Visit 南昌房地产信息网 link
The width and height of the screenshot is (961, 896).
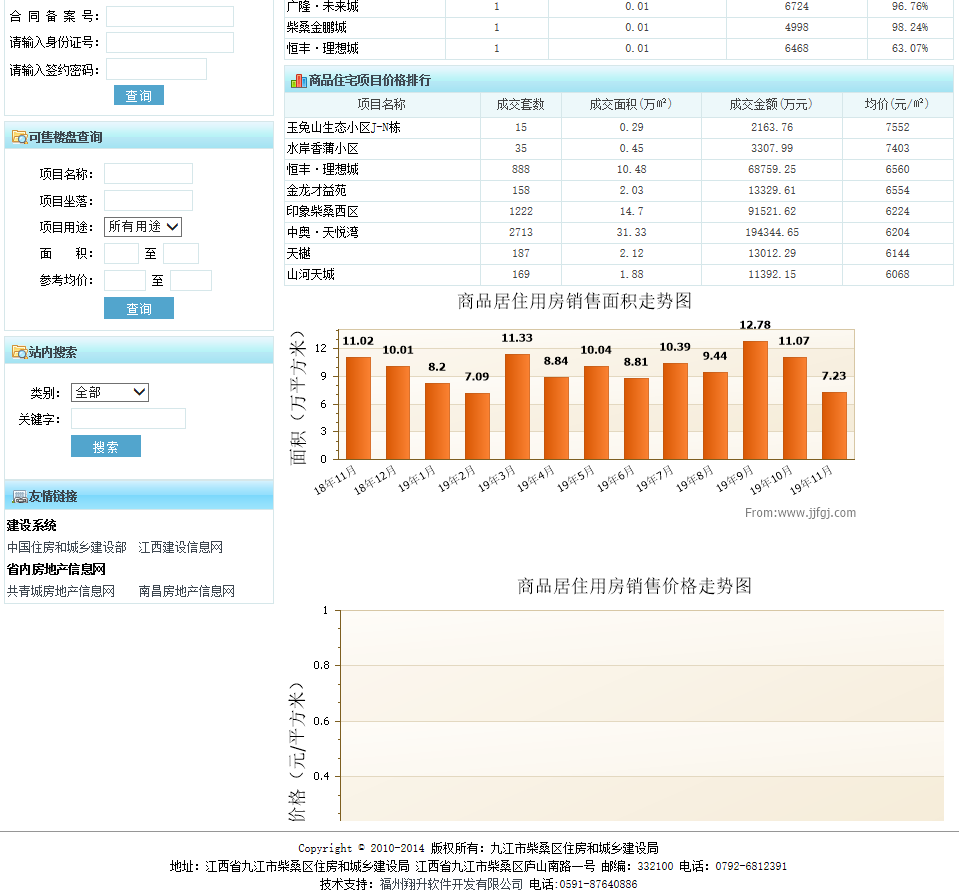186,591
